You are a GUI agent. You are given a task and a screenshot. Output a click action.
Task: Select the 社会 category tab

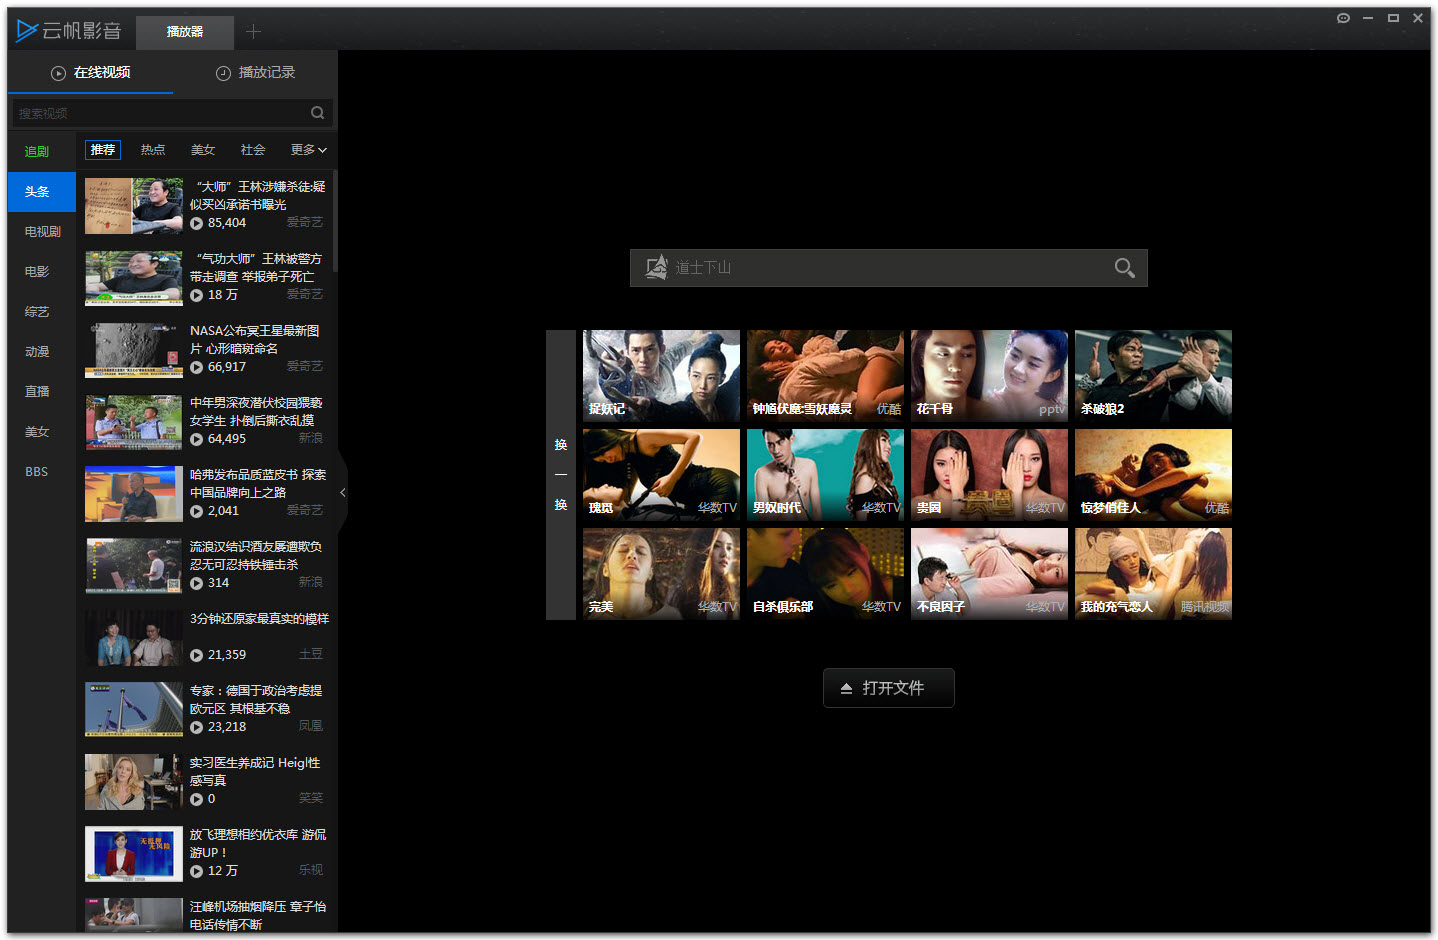(253, 150)
